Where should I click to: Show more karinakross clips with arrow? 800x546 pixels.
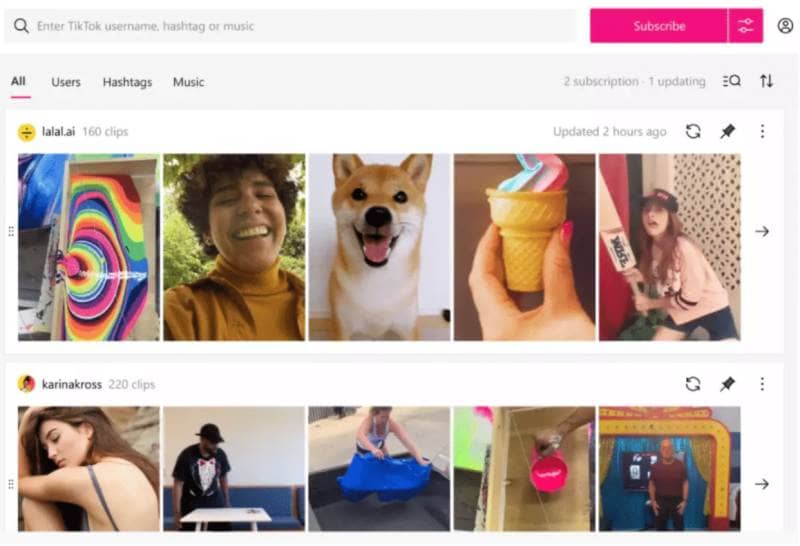click(x=762, y=484)
